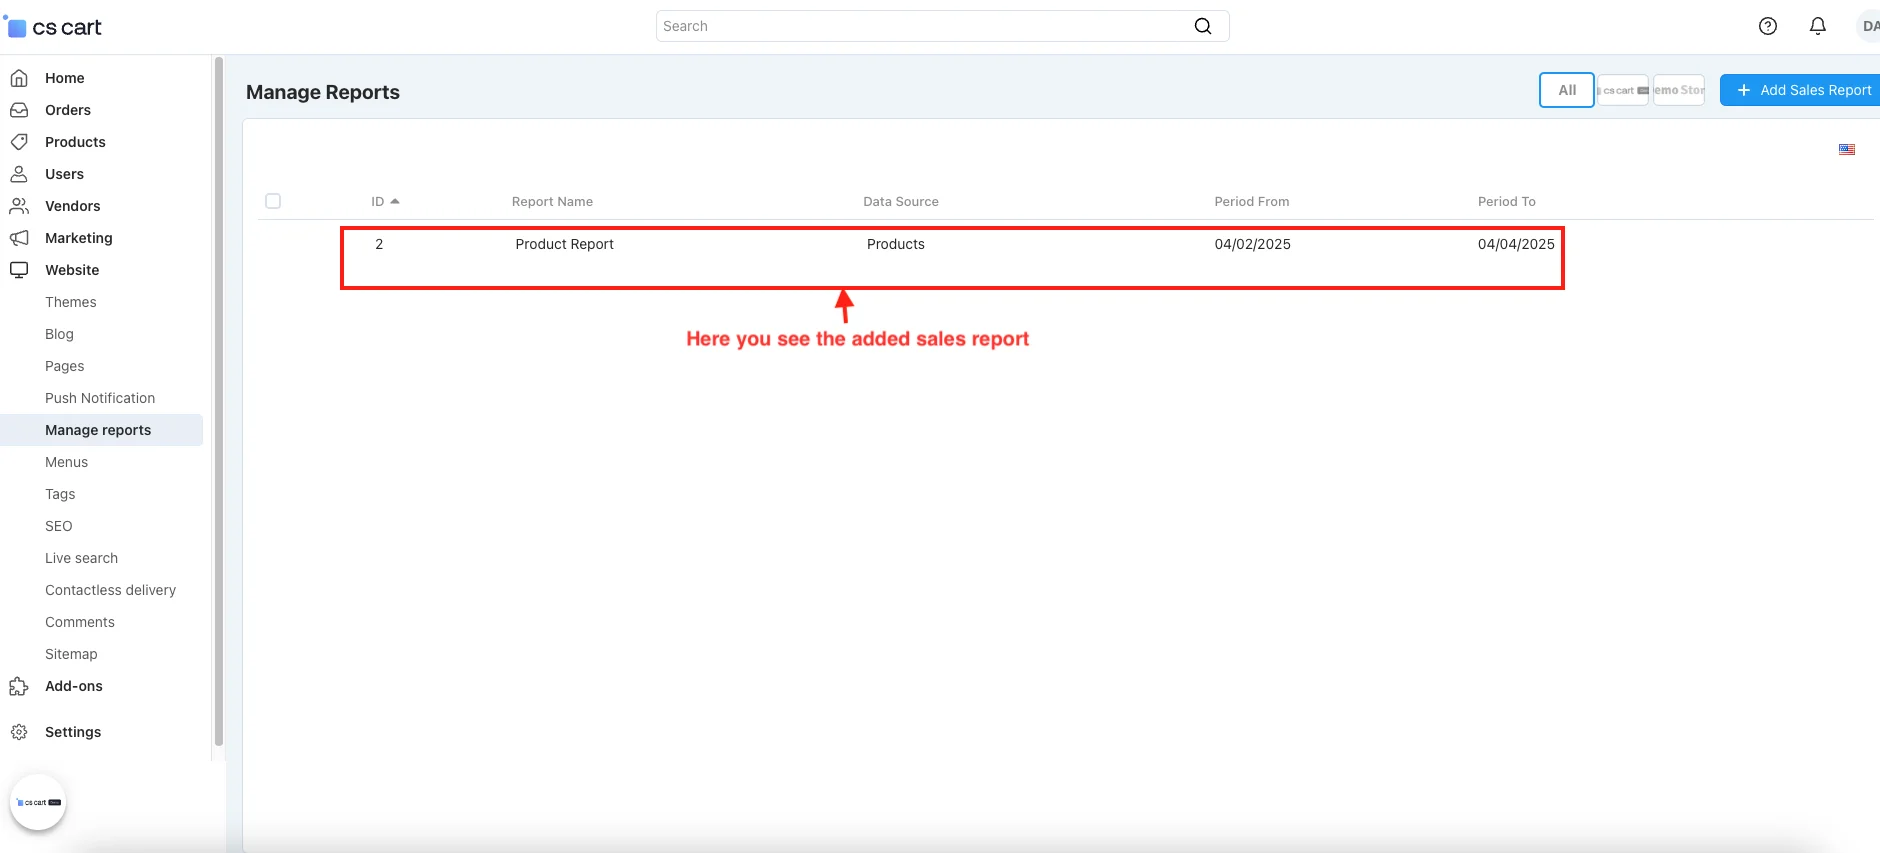The height and width of the screenshot is (853, 1880).
Task: Open the language flag selector
Action: click(1846, 150)
